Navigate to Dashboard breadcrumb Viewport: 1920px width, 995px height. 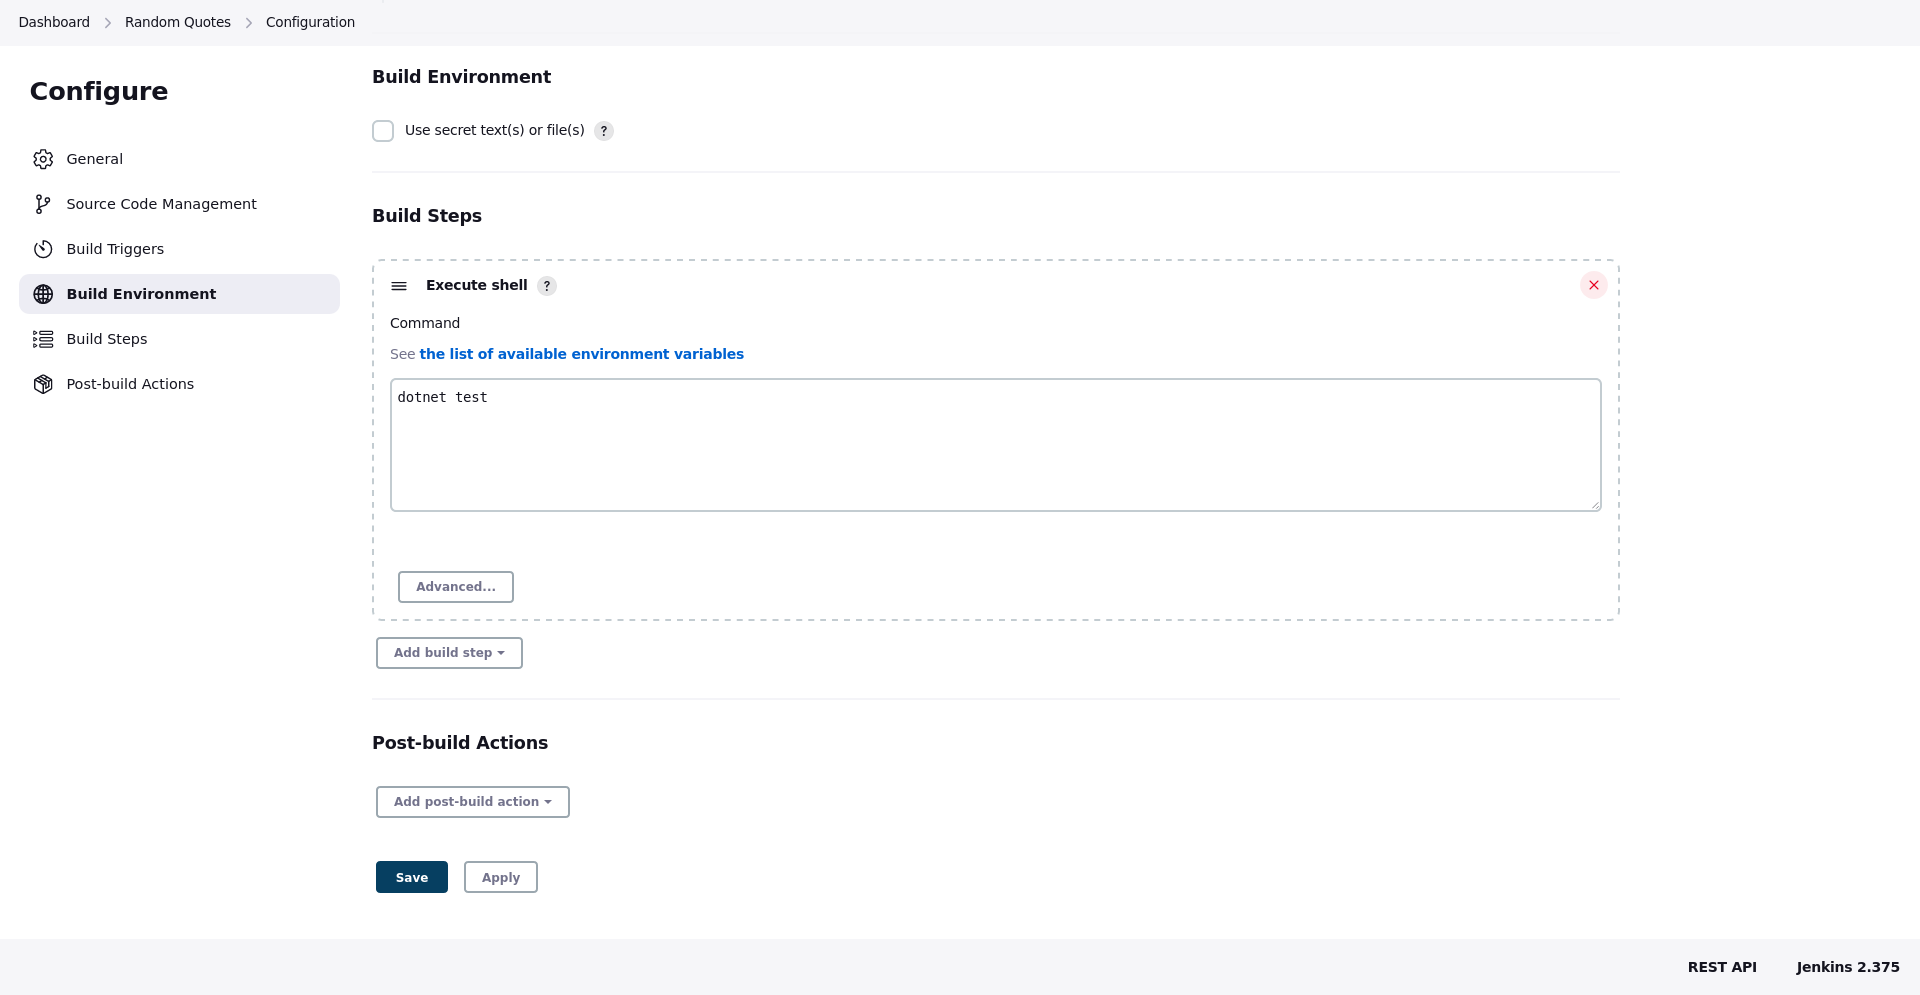54,22
